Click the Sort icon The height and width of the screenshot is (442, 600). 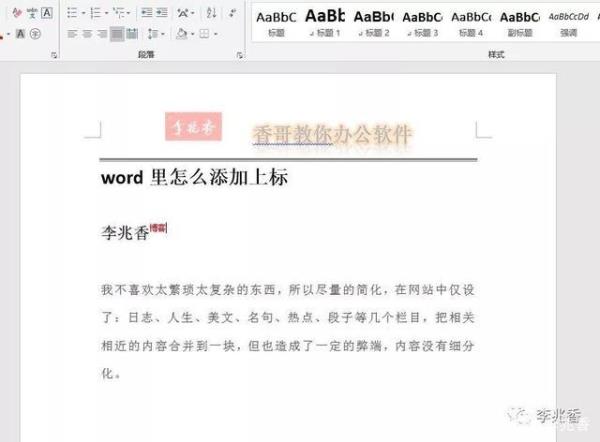point(211,13)
